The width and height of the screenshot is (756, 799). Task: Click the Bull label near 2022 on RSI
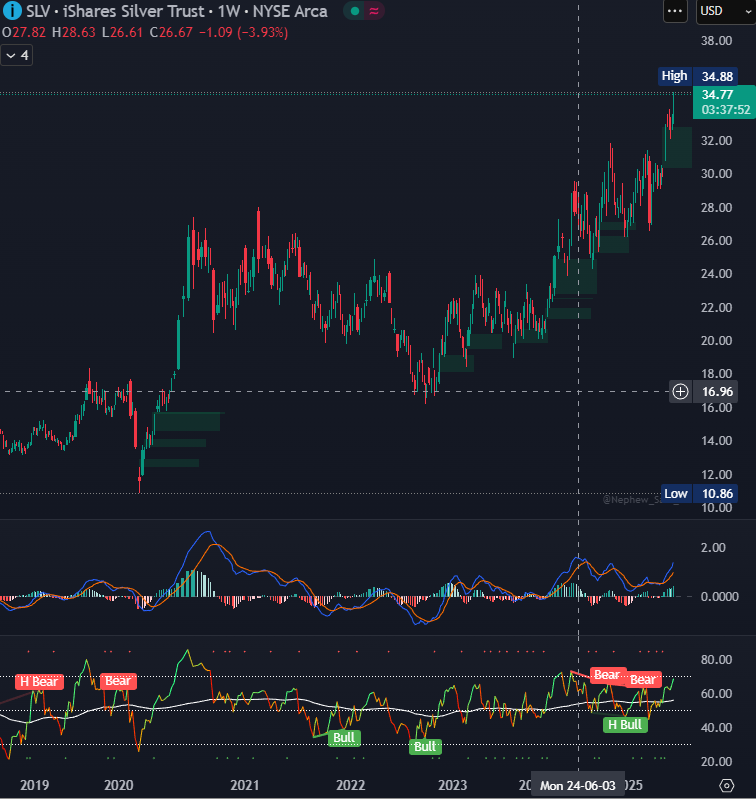coord(344,738)
